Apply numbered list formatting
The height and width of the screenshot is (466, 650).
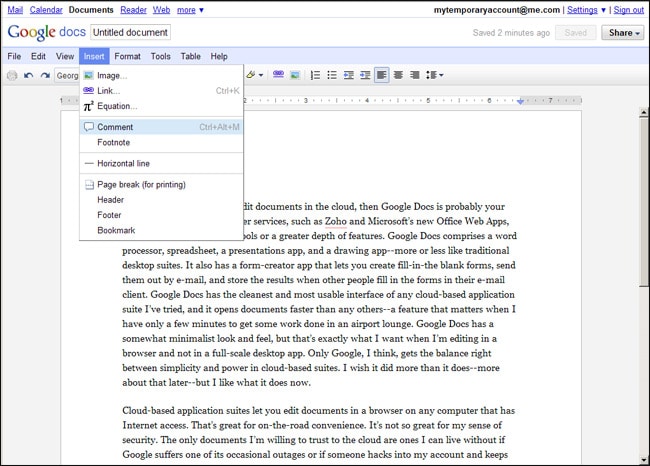click(x=315, y=75)
